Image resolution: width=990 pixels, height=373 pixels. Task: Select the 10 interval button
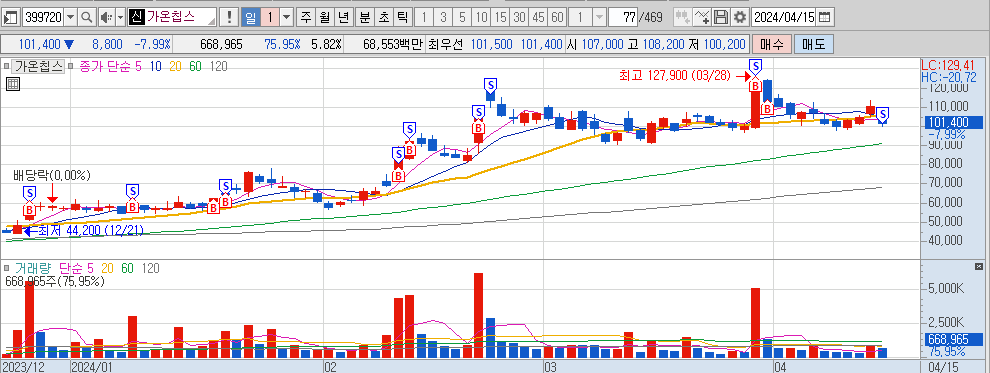click(481, 17)
